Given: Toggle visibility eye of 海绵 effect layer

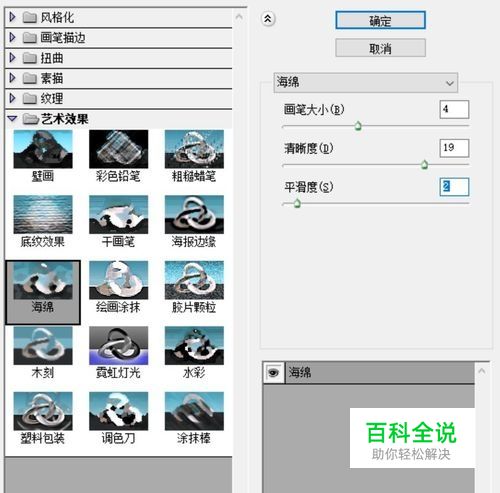Looking at the screenshot, I should click(x=274, y=373).
